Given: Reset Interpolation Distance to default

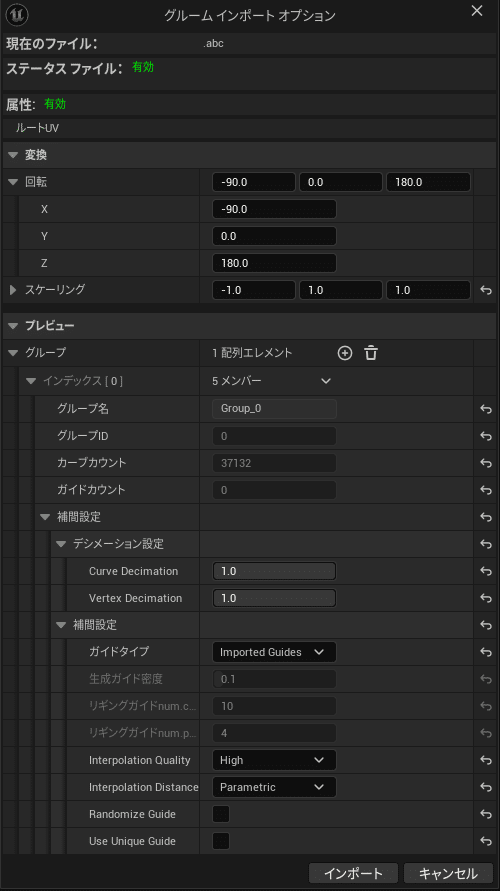Looking at the screenshot, I should [x=486, y=787].
